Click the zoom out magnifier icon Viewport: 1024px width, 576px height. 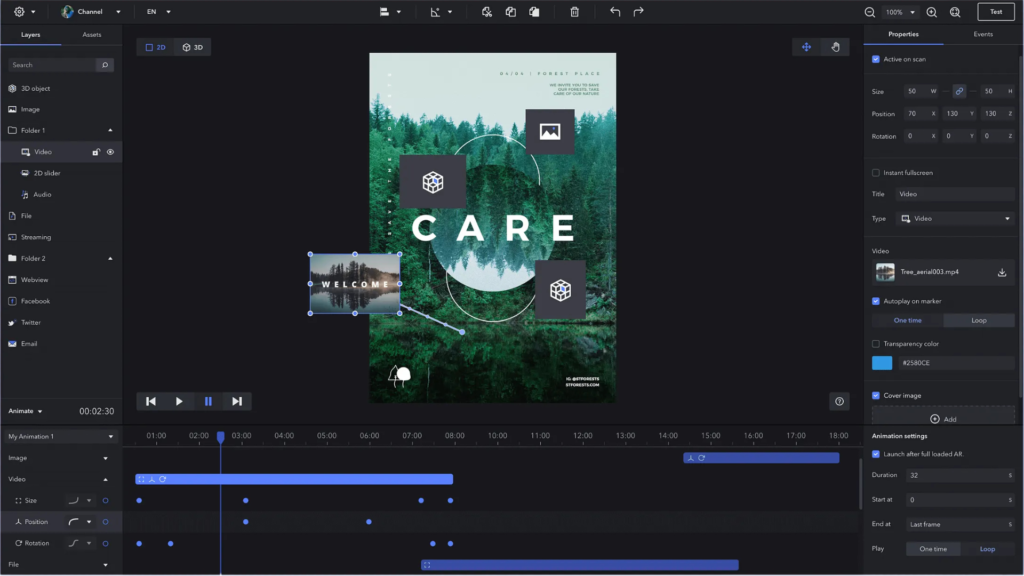(869, 12)
